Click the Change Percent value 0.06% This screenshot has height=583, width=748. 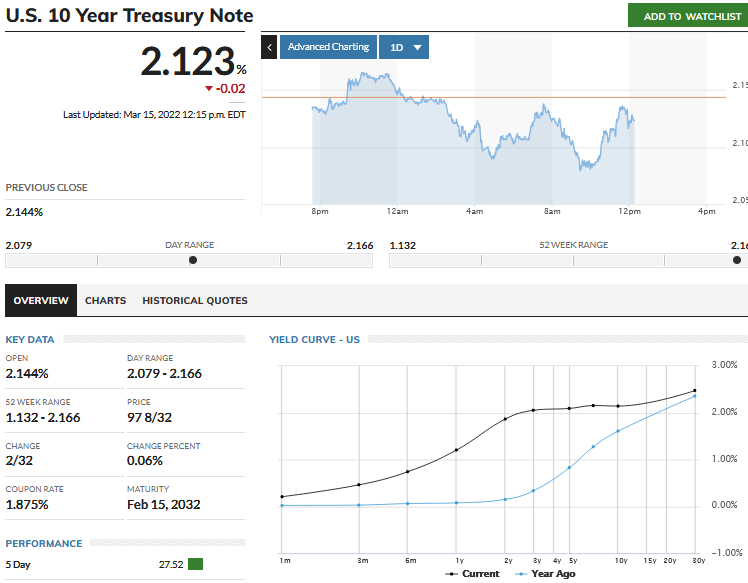[x=145, y=461]
